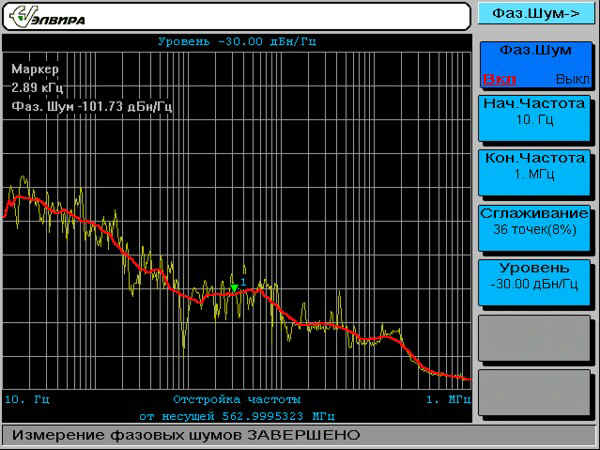Click the carrier 562.9995323 МГц text
Image resolution: width=600 pixels, height=450 pixels.
[237, 416]
